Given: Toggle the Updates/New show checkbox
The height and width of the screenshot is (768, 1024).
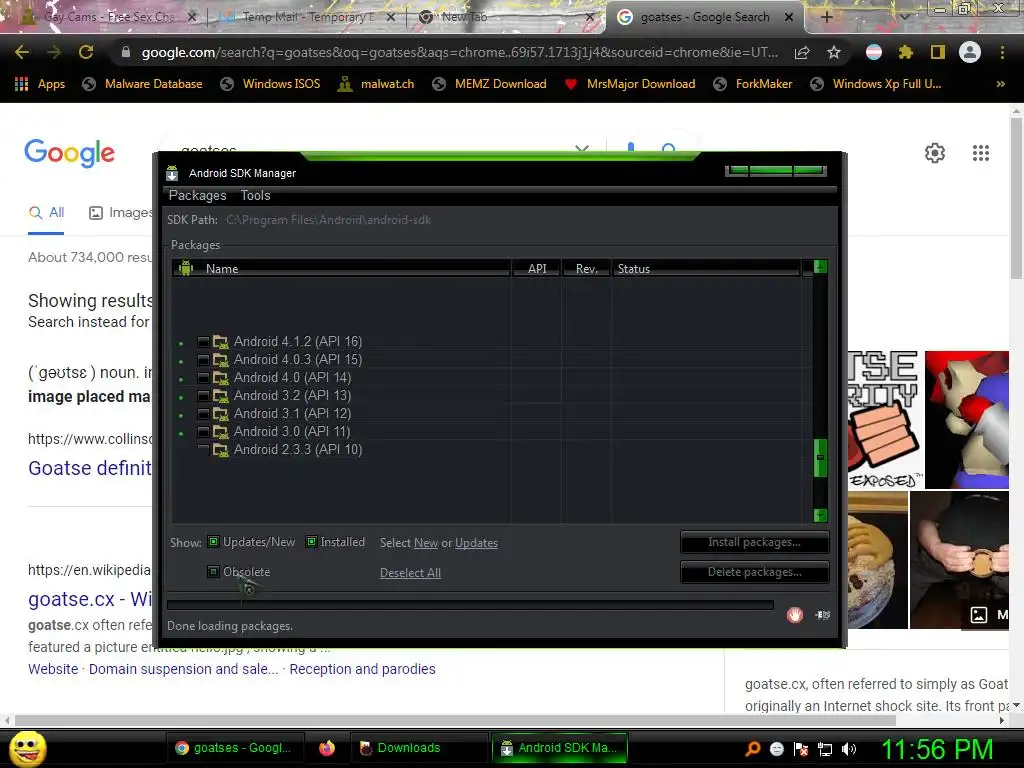Looking at the screenshot, I should (213, 541).
